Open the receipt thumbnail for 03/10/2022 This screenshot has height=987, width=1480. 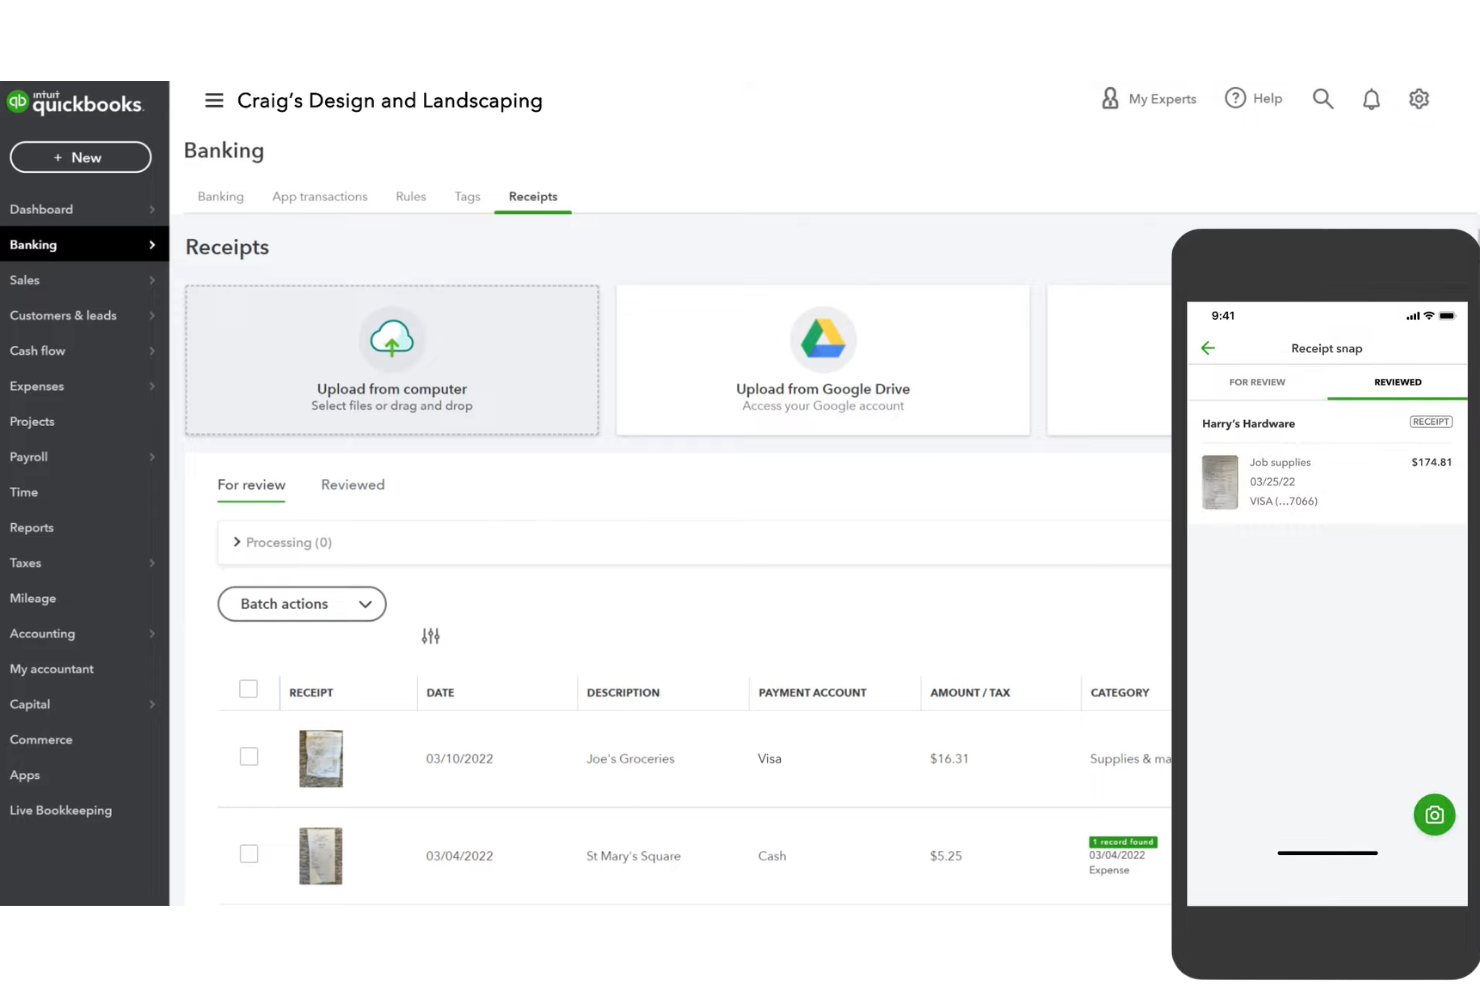[320, 758]
